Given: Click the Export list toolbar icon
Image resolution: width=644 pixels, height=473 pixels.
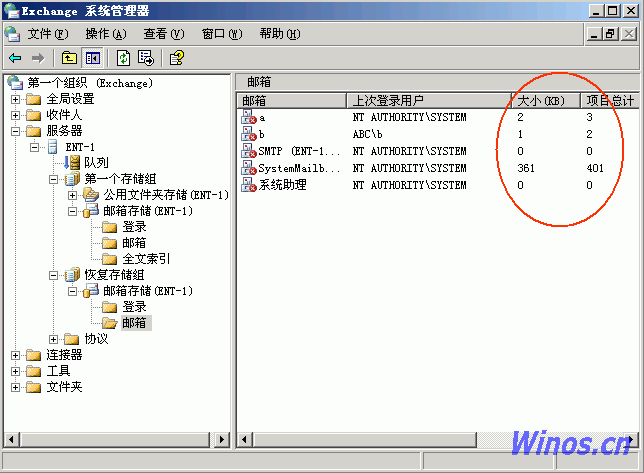Looking at the screenshot, I should 145,58.
